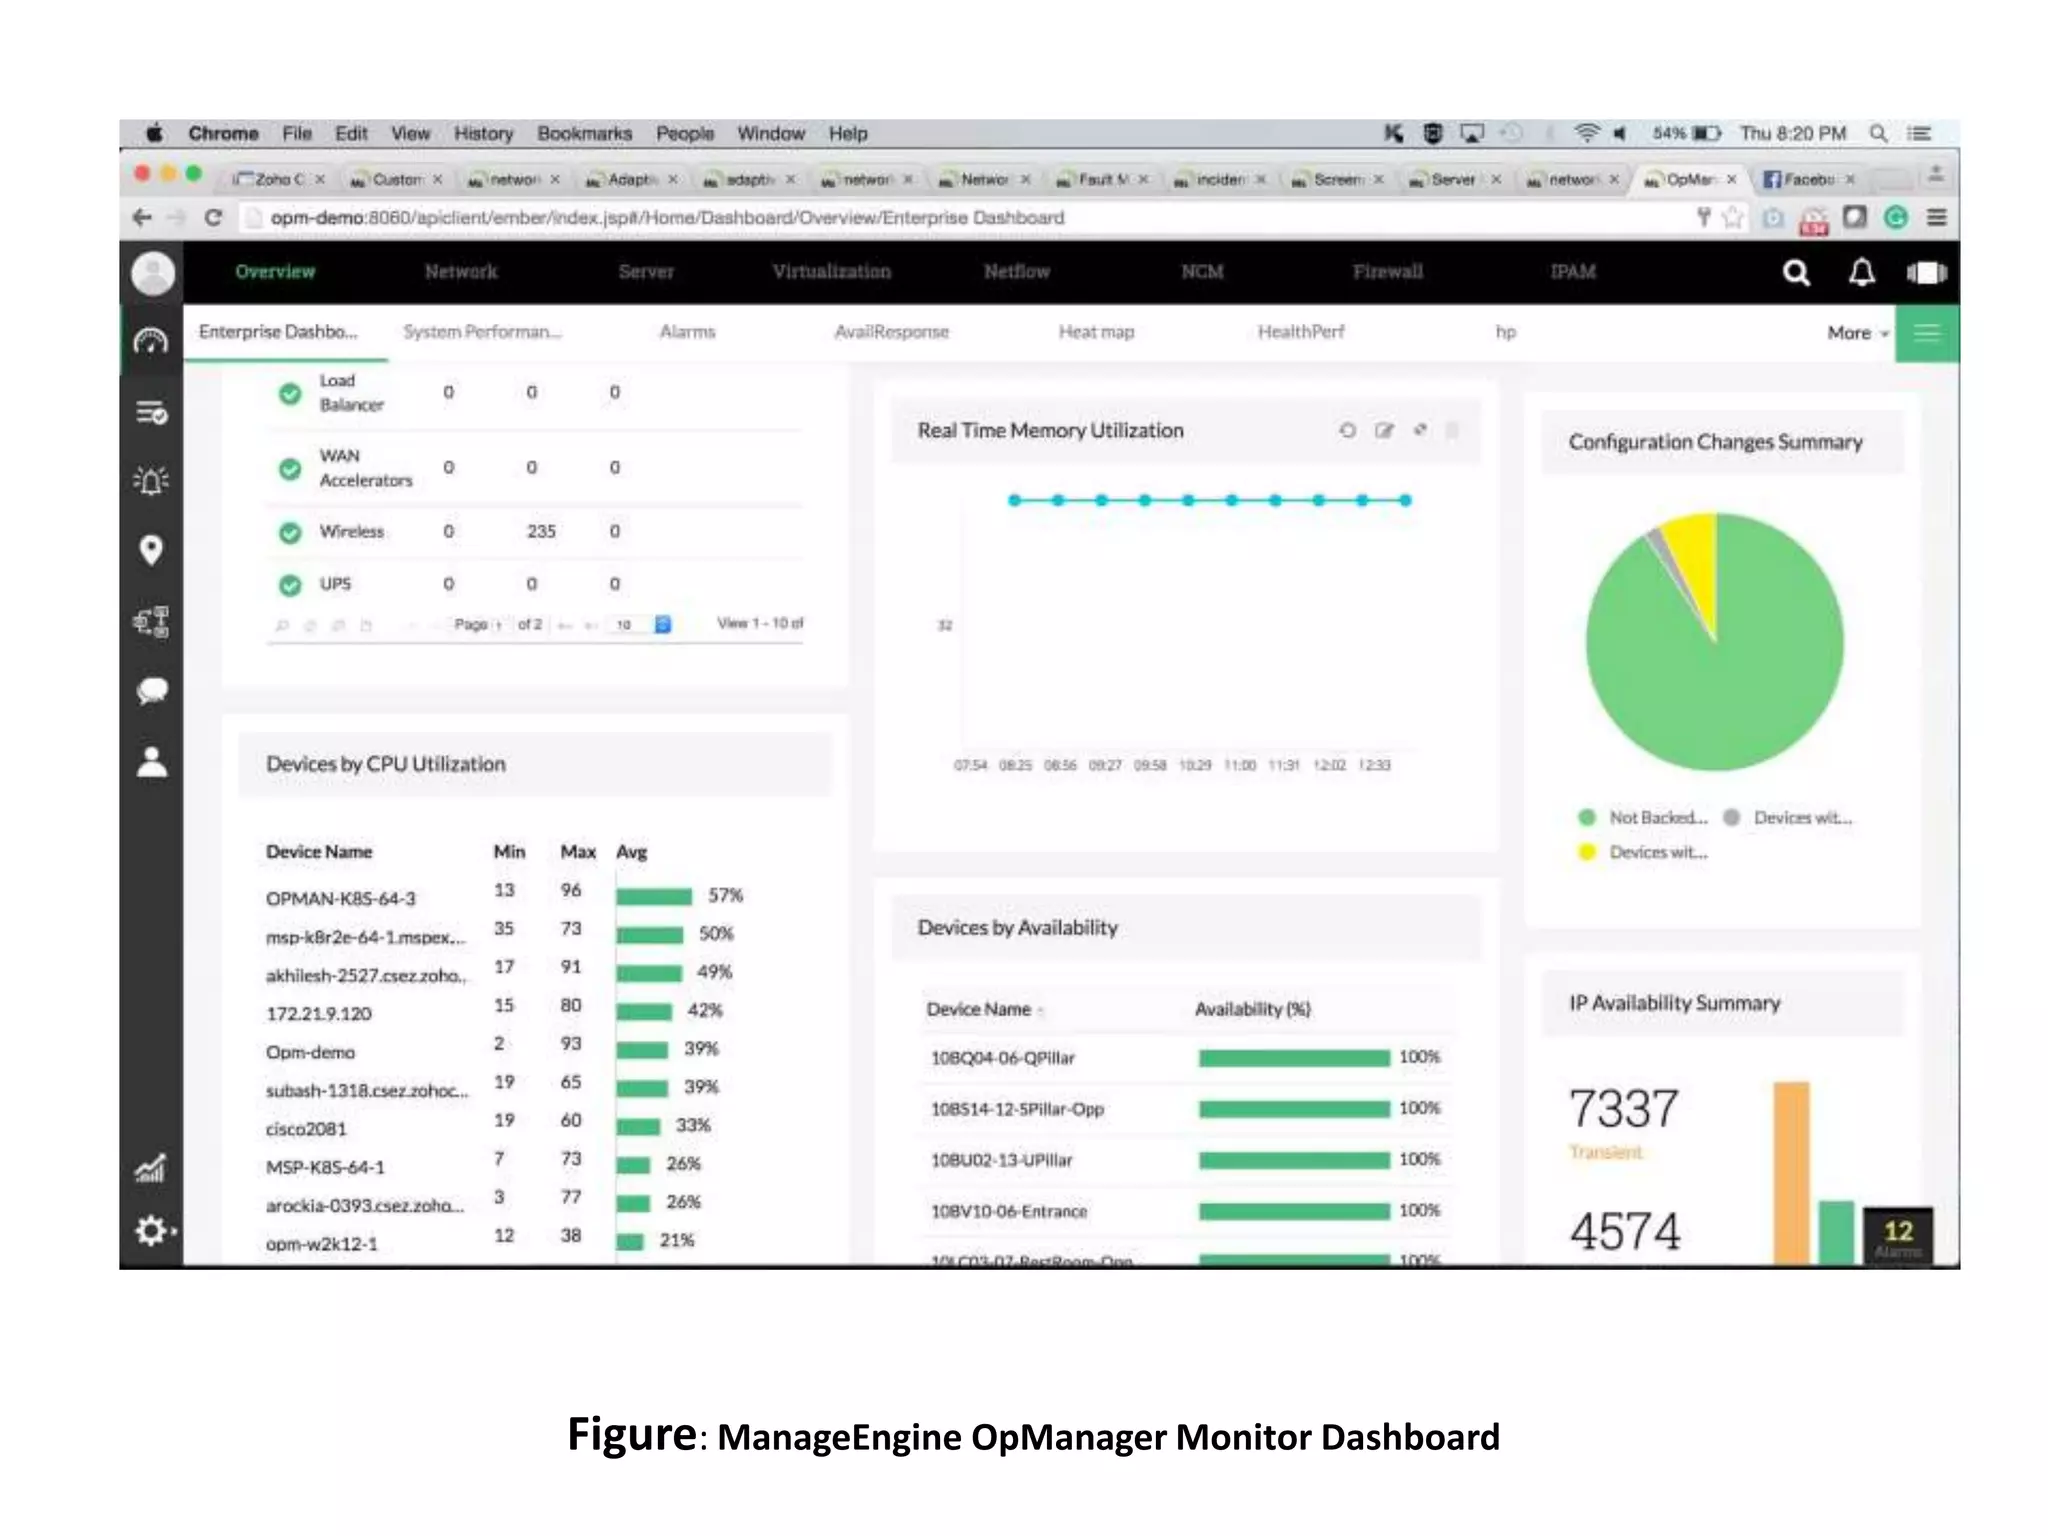Click the search magnifier in black header
Screen dimensions: 2048x1536
1796,272
